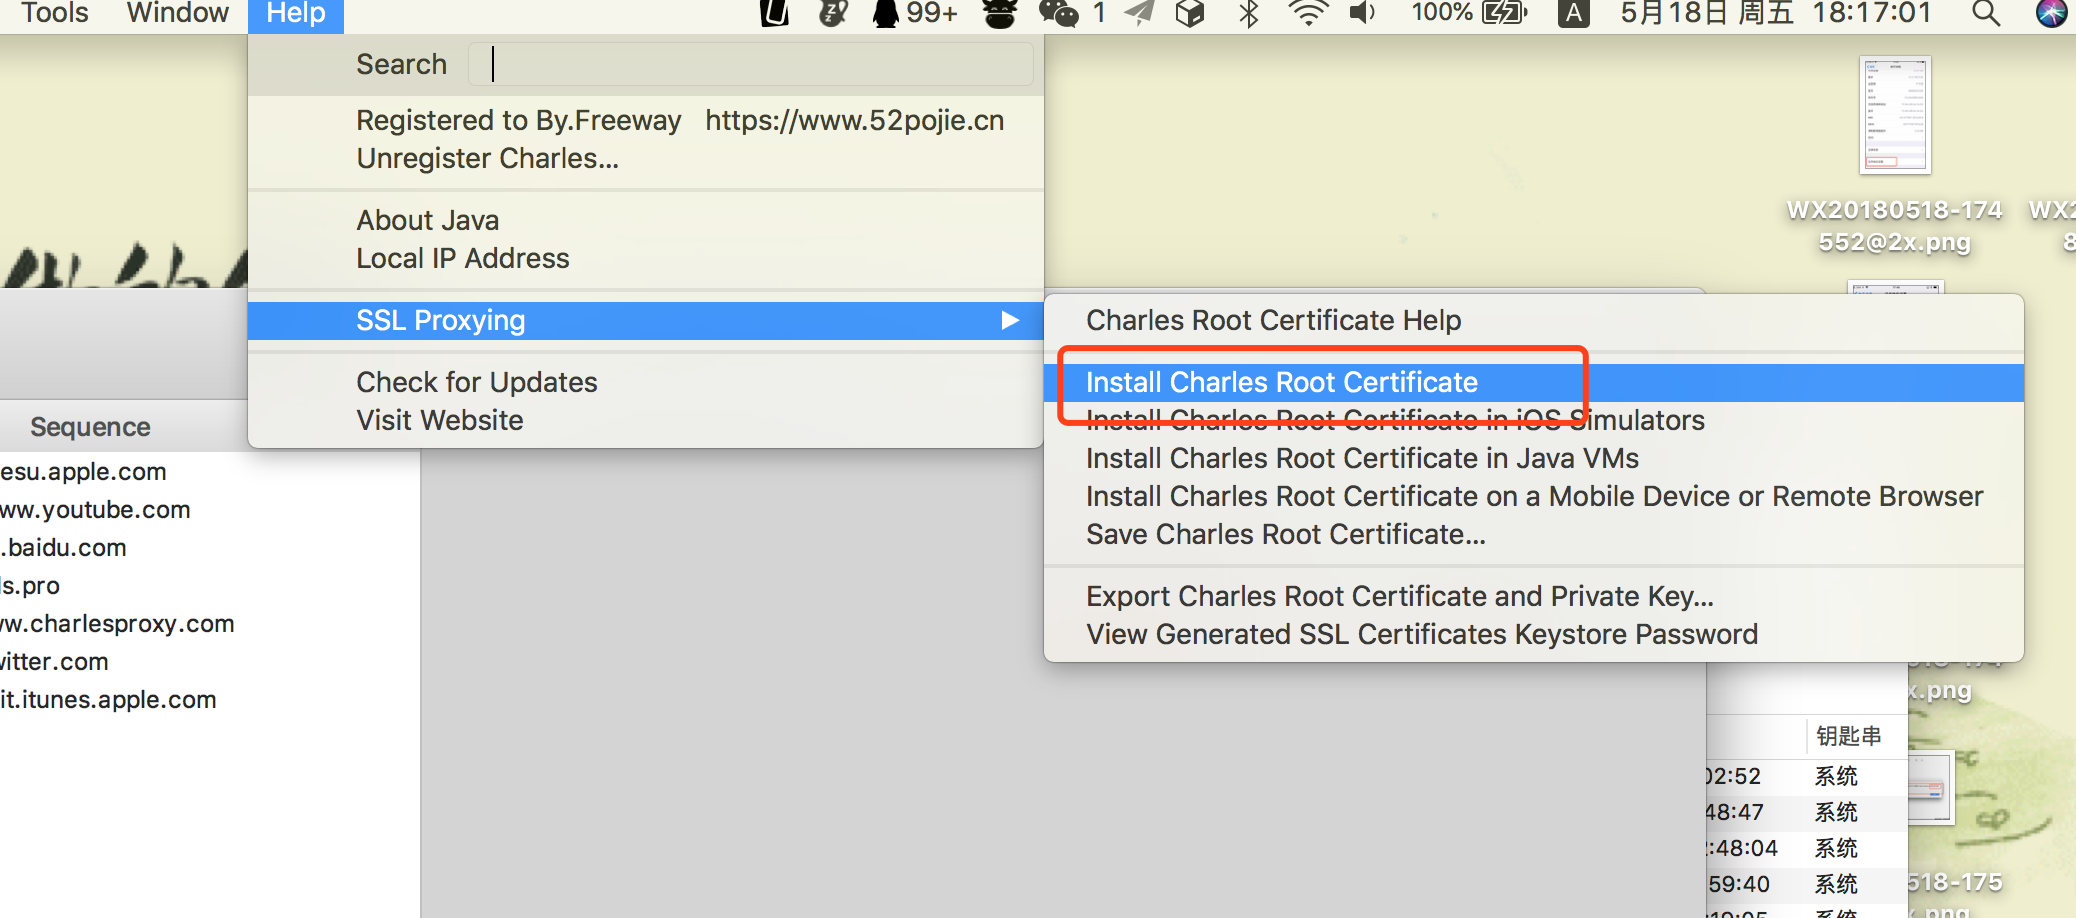Switch to the Sequence tab
This screenshot has width=2076, height=918.
point(90,427)
